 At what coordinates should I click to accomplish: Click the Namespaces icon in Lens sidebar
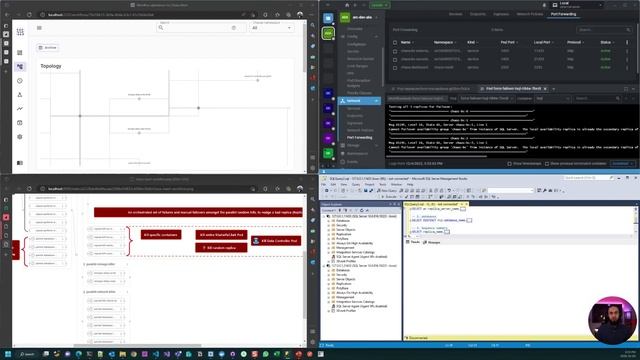342,153
